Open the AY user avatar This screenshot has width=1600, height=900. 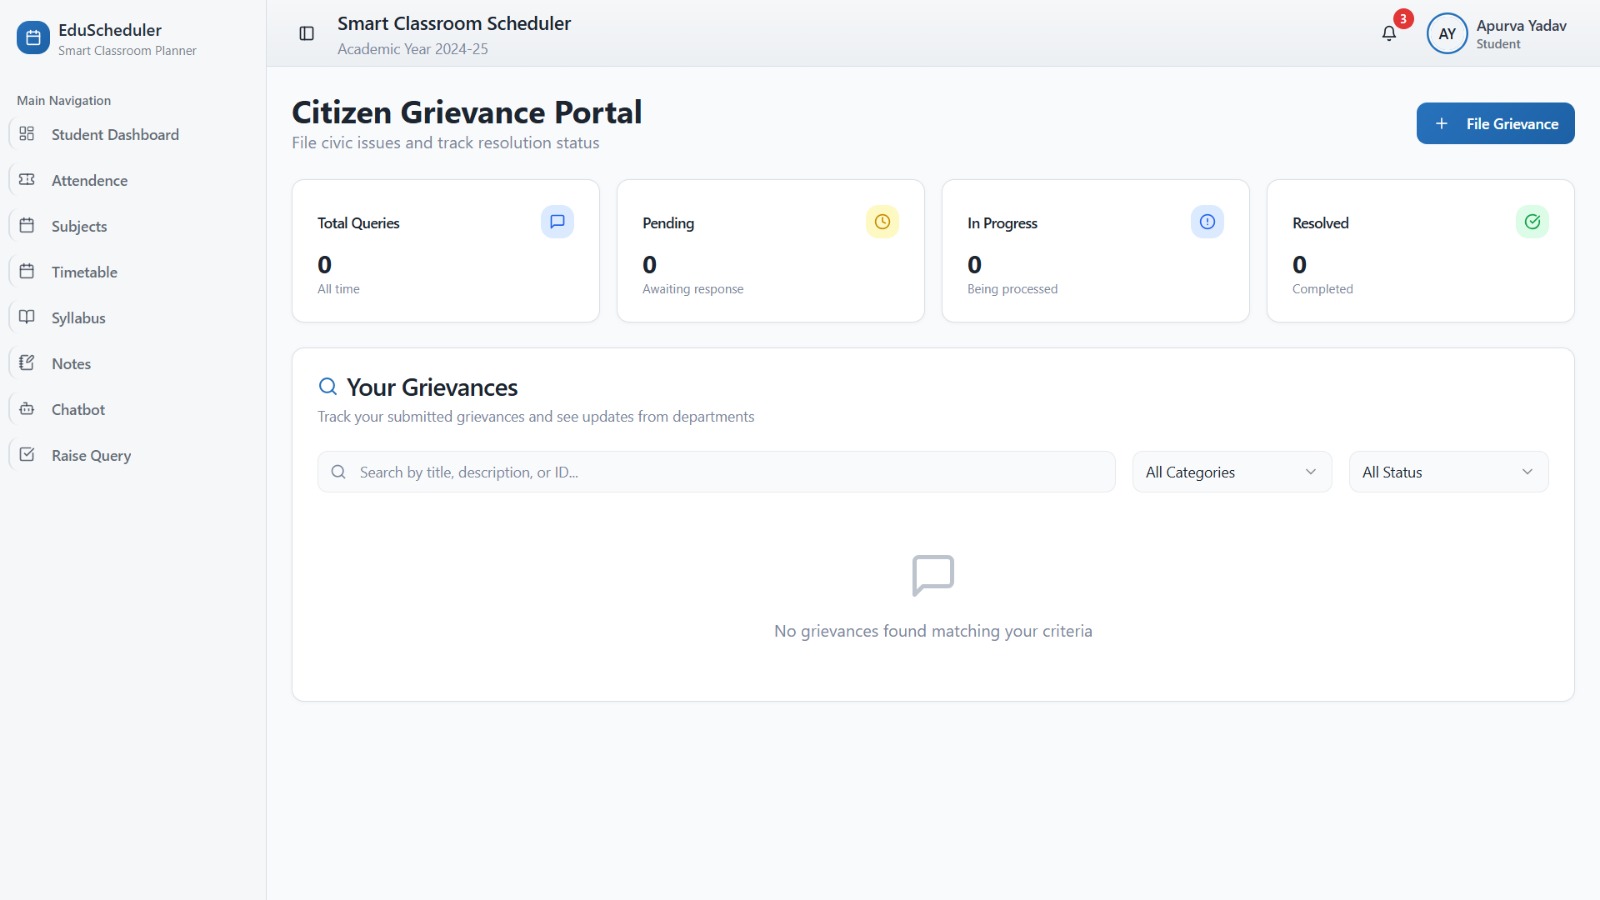click(1447, 34)
